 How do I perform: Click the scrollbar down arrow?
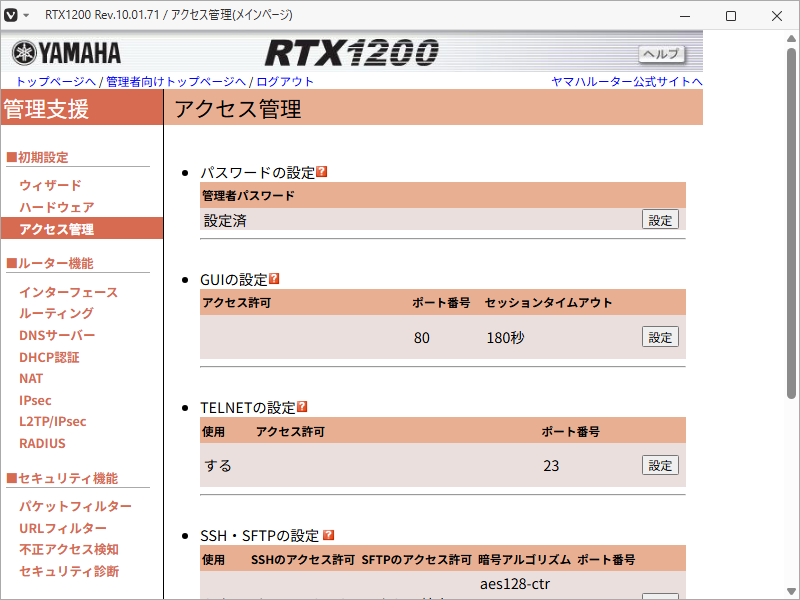pos(791,592)
